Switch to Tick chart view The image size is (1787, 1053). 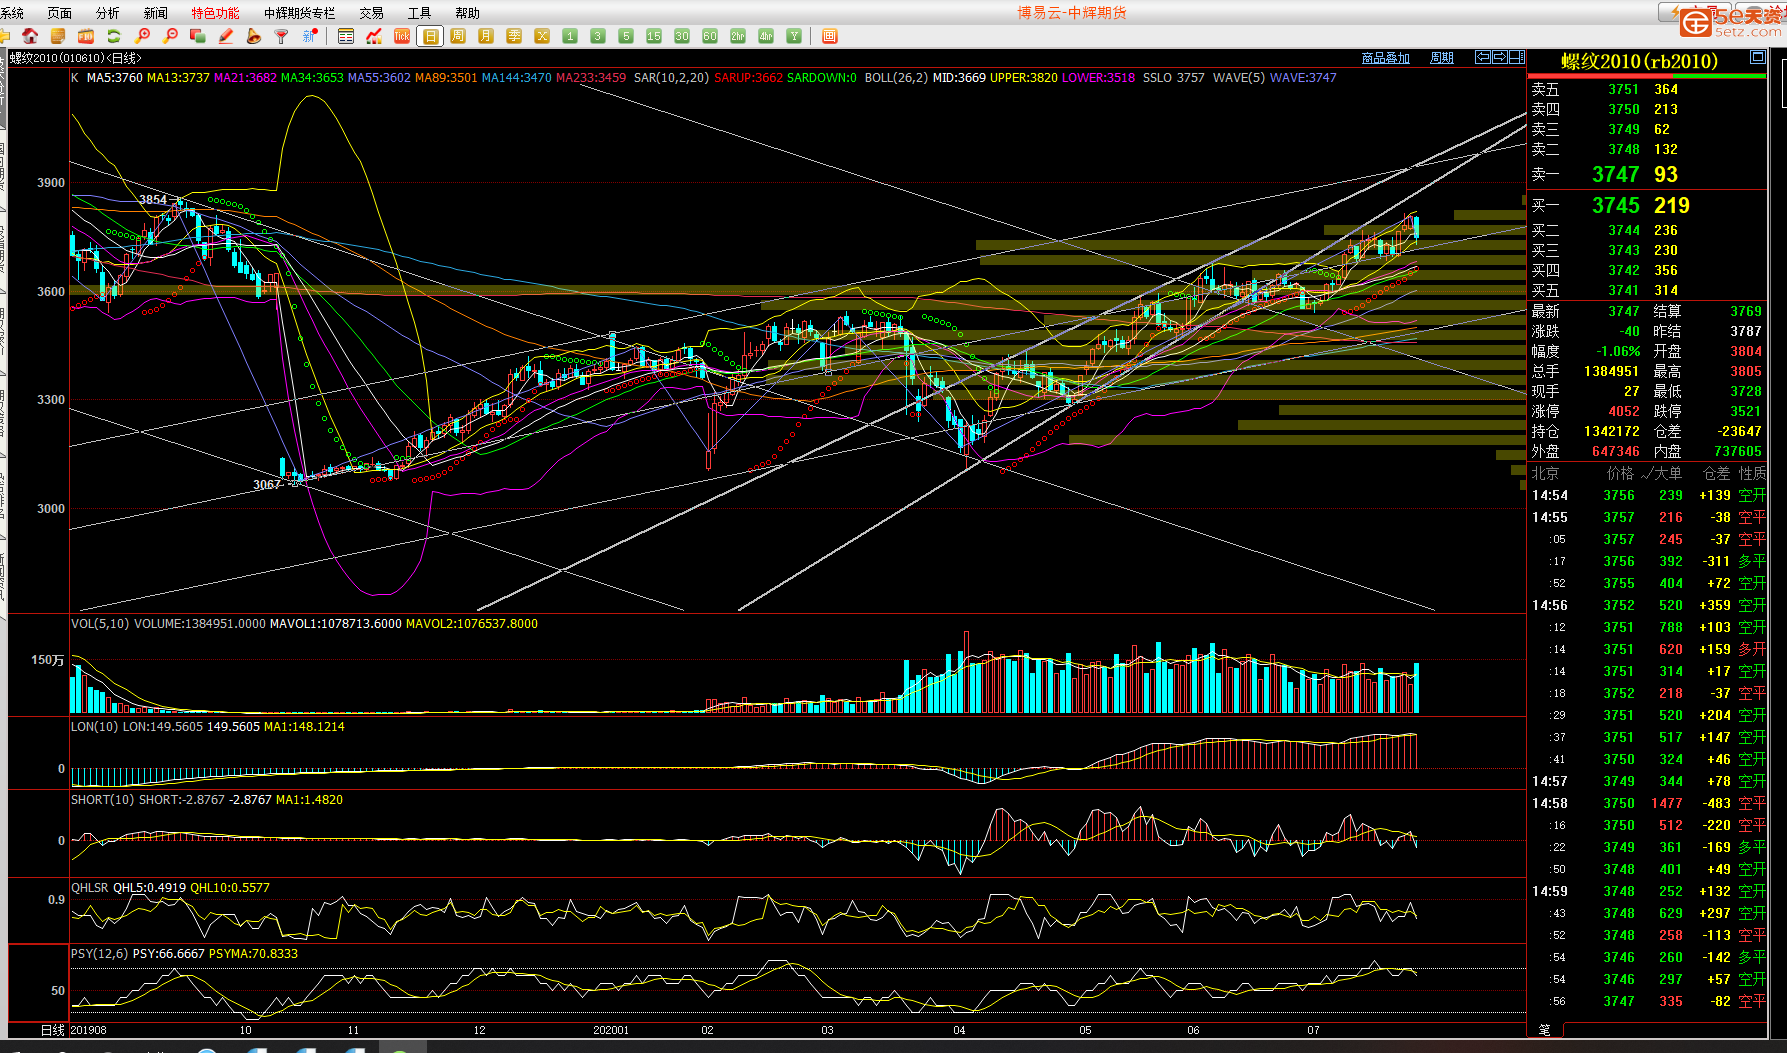[402, 36]
